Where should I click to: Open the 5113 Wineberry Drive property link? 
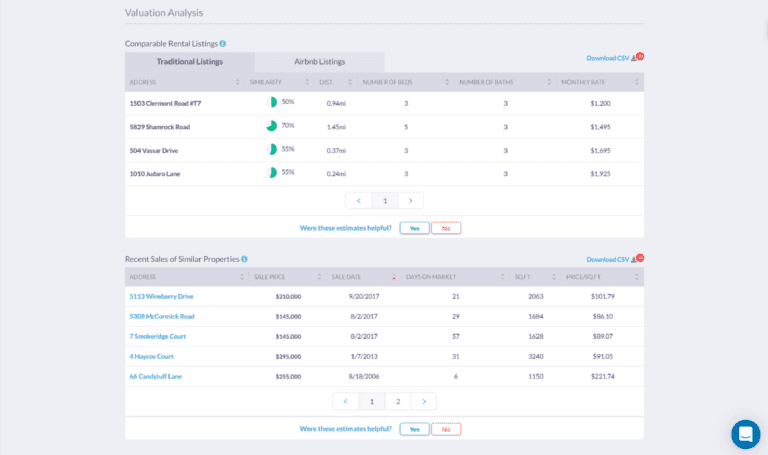point(161,296)
